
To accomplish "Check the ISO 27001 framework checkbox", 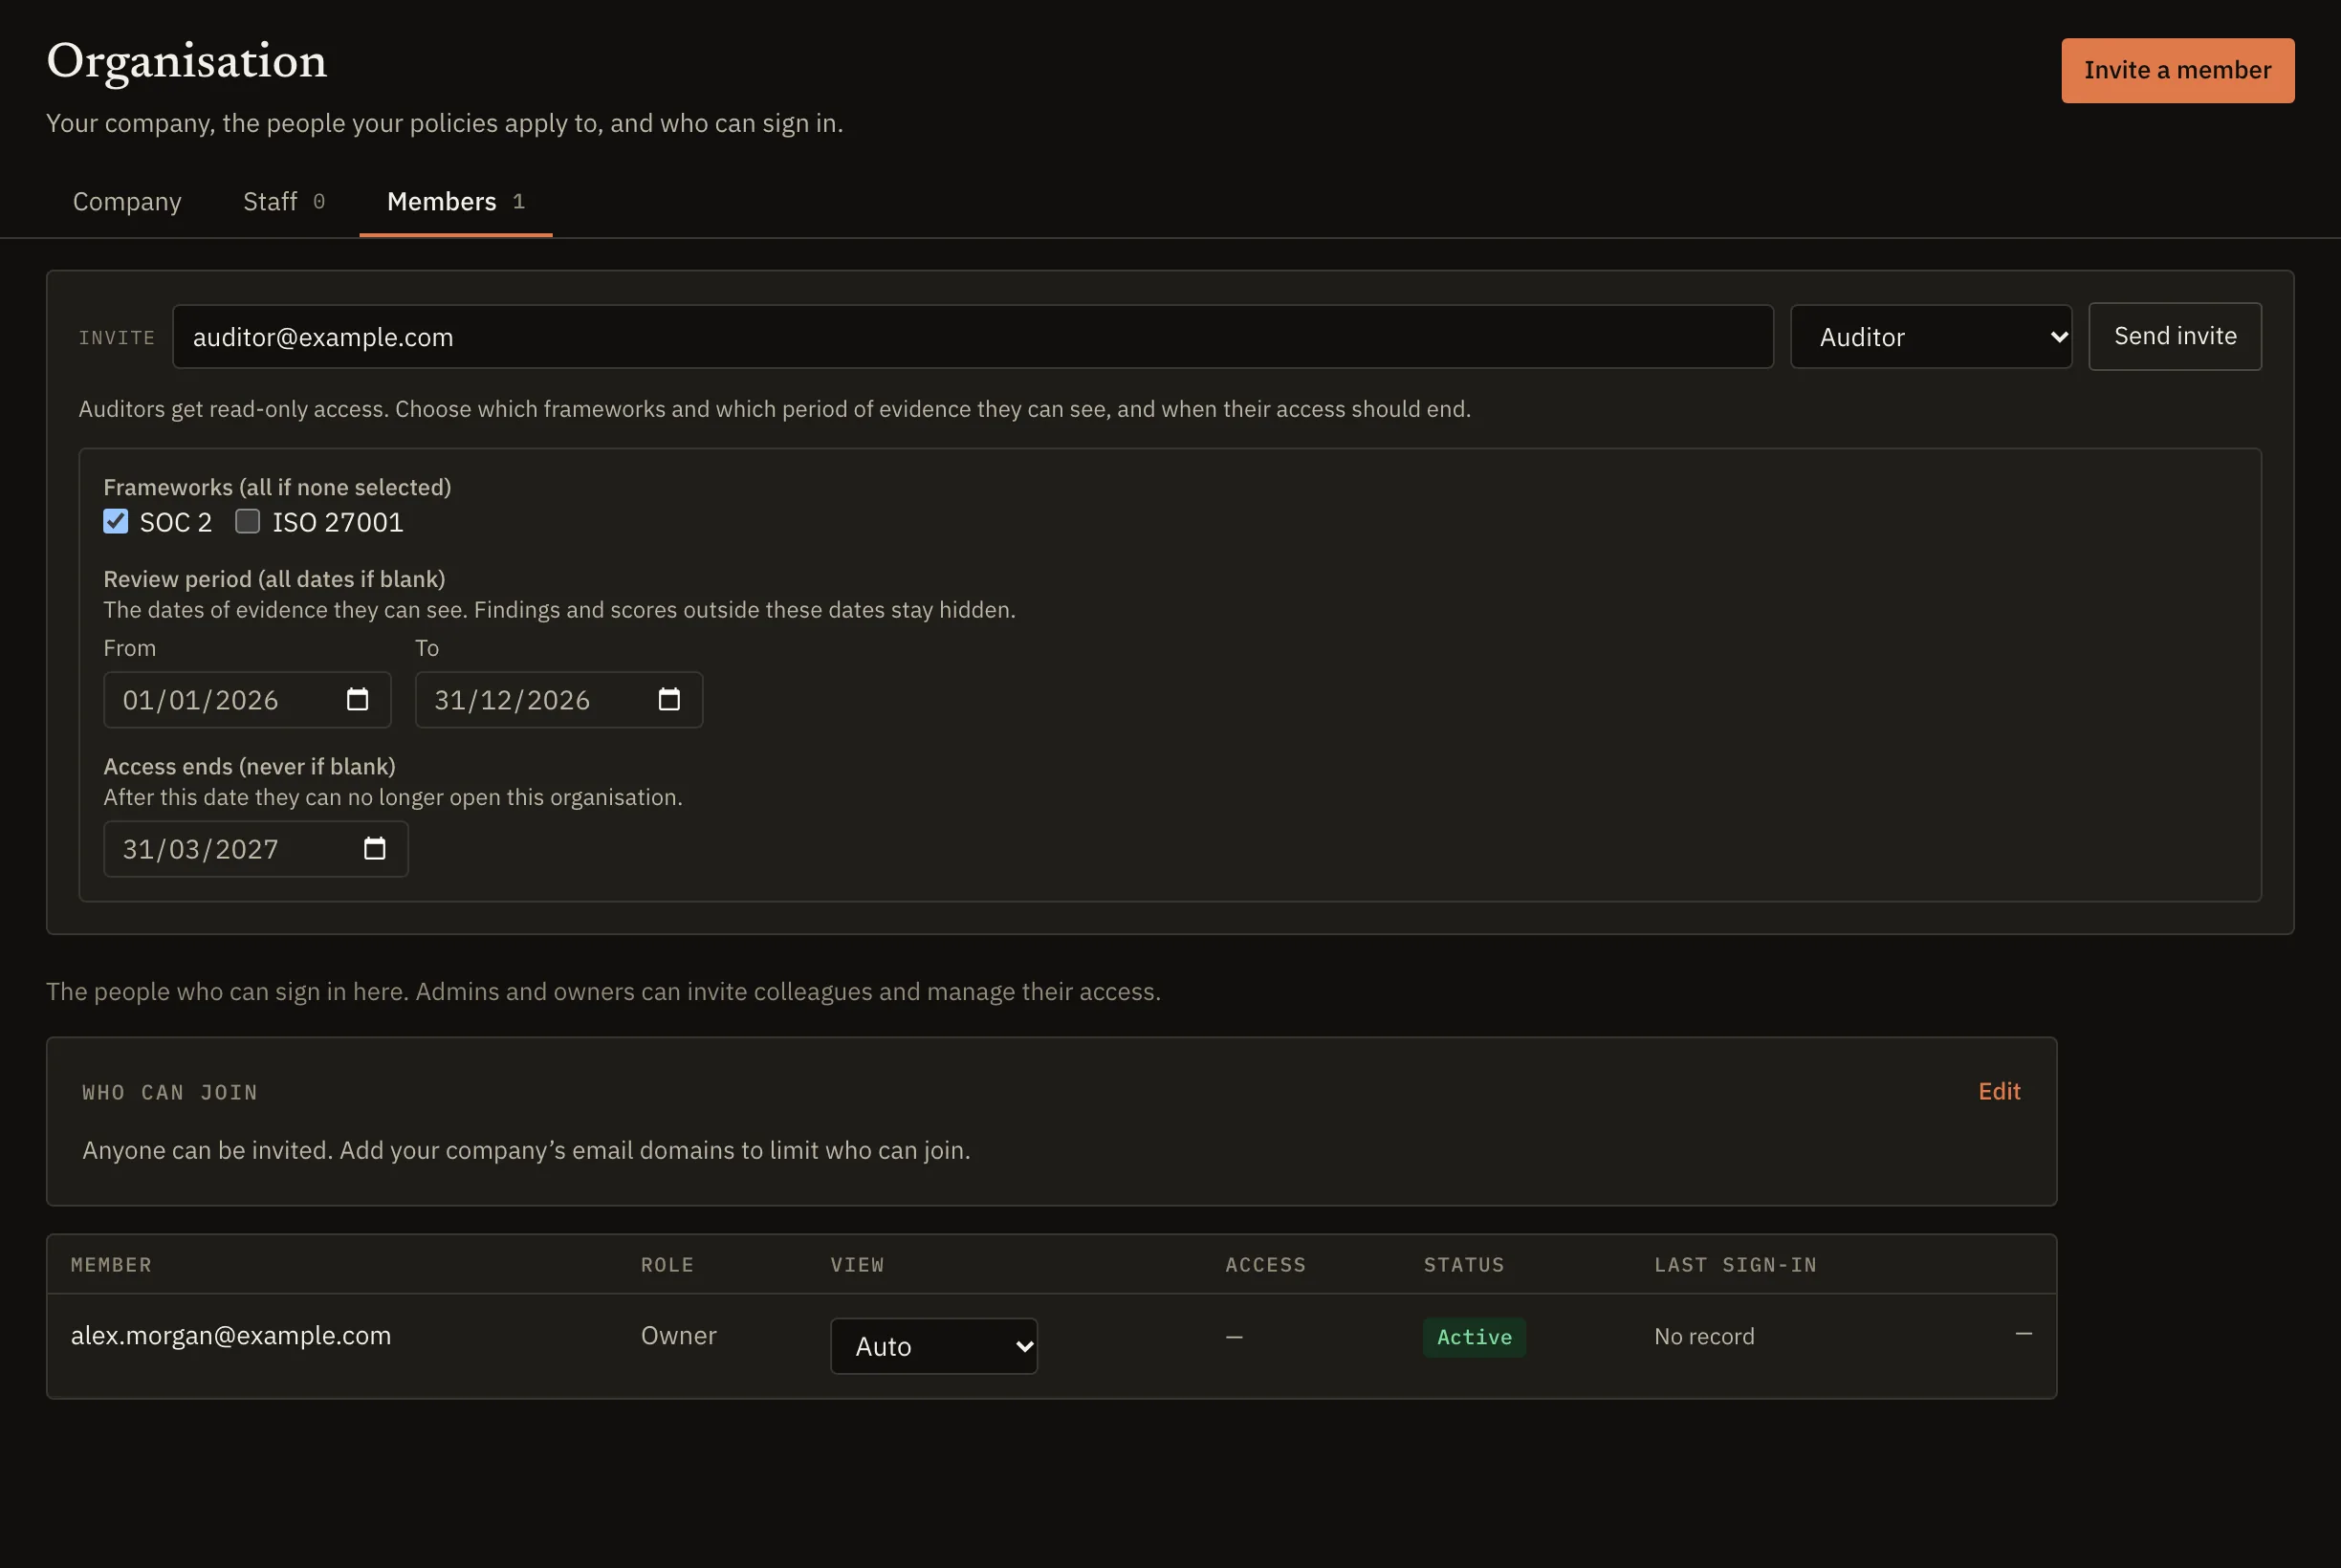I will (x=247, y=521).
